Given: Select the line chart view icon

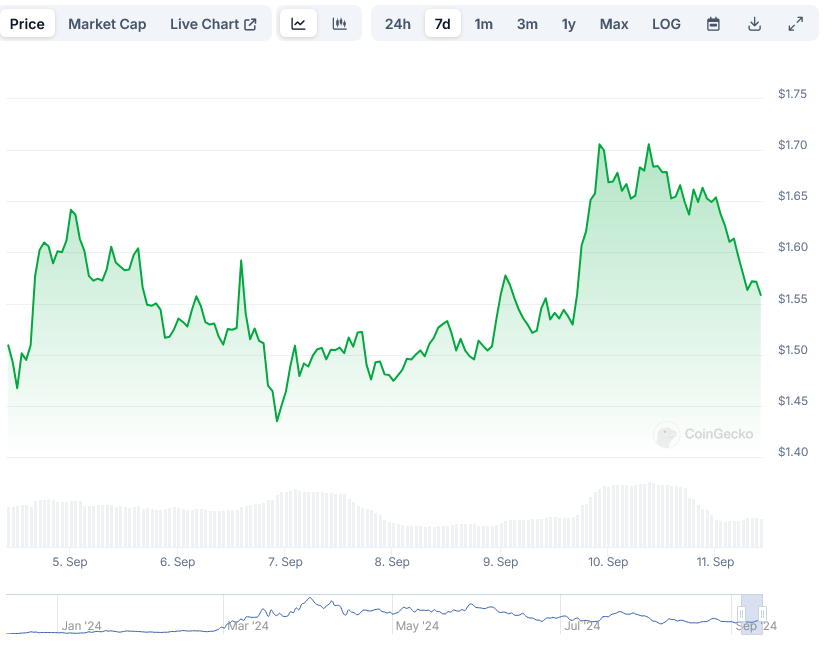Looking at the screenshot, I should (298, 24).
